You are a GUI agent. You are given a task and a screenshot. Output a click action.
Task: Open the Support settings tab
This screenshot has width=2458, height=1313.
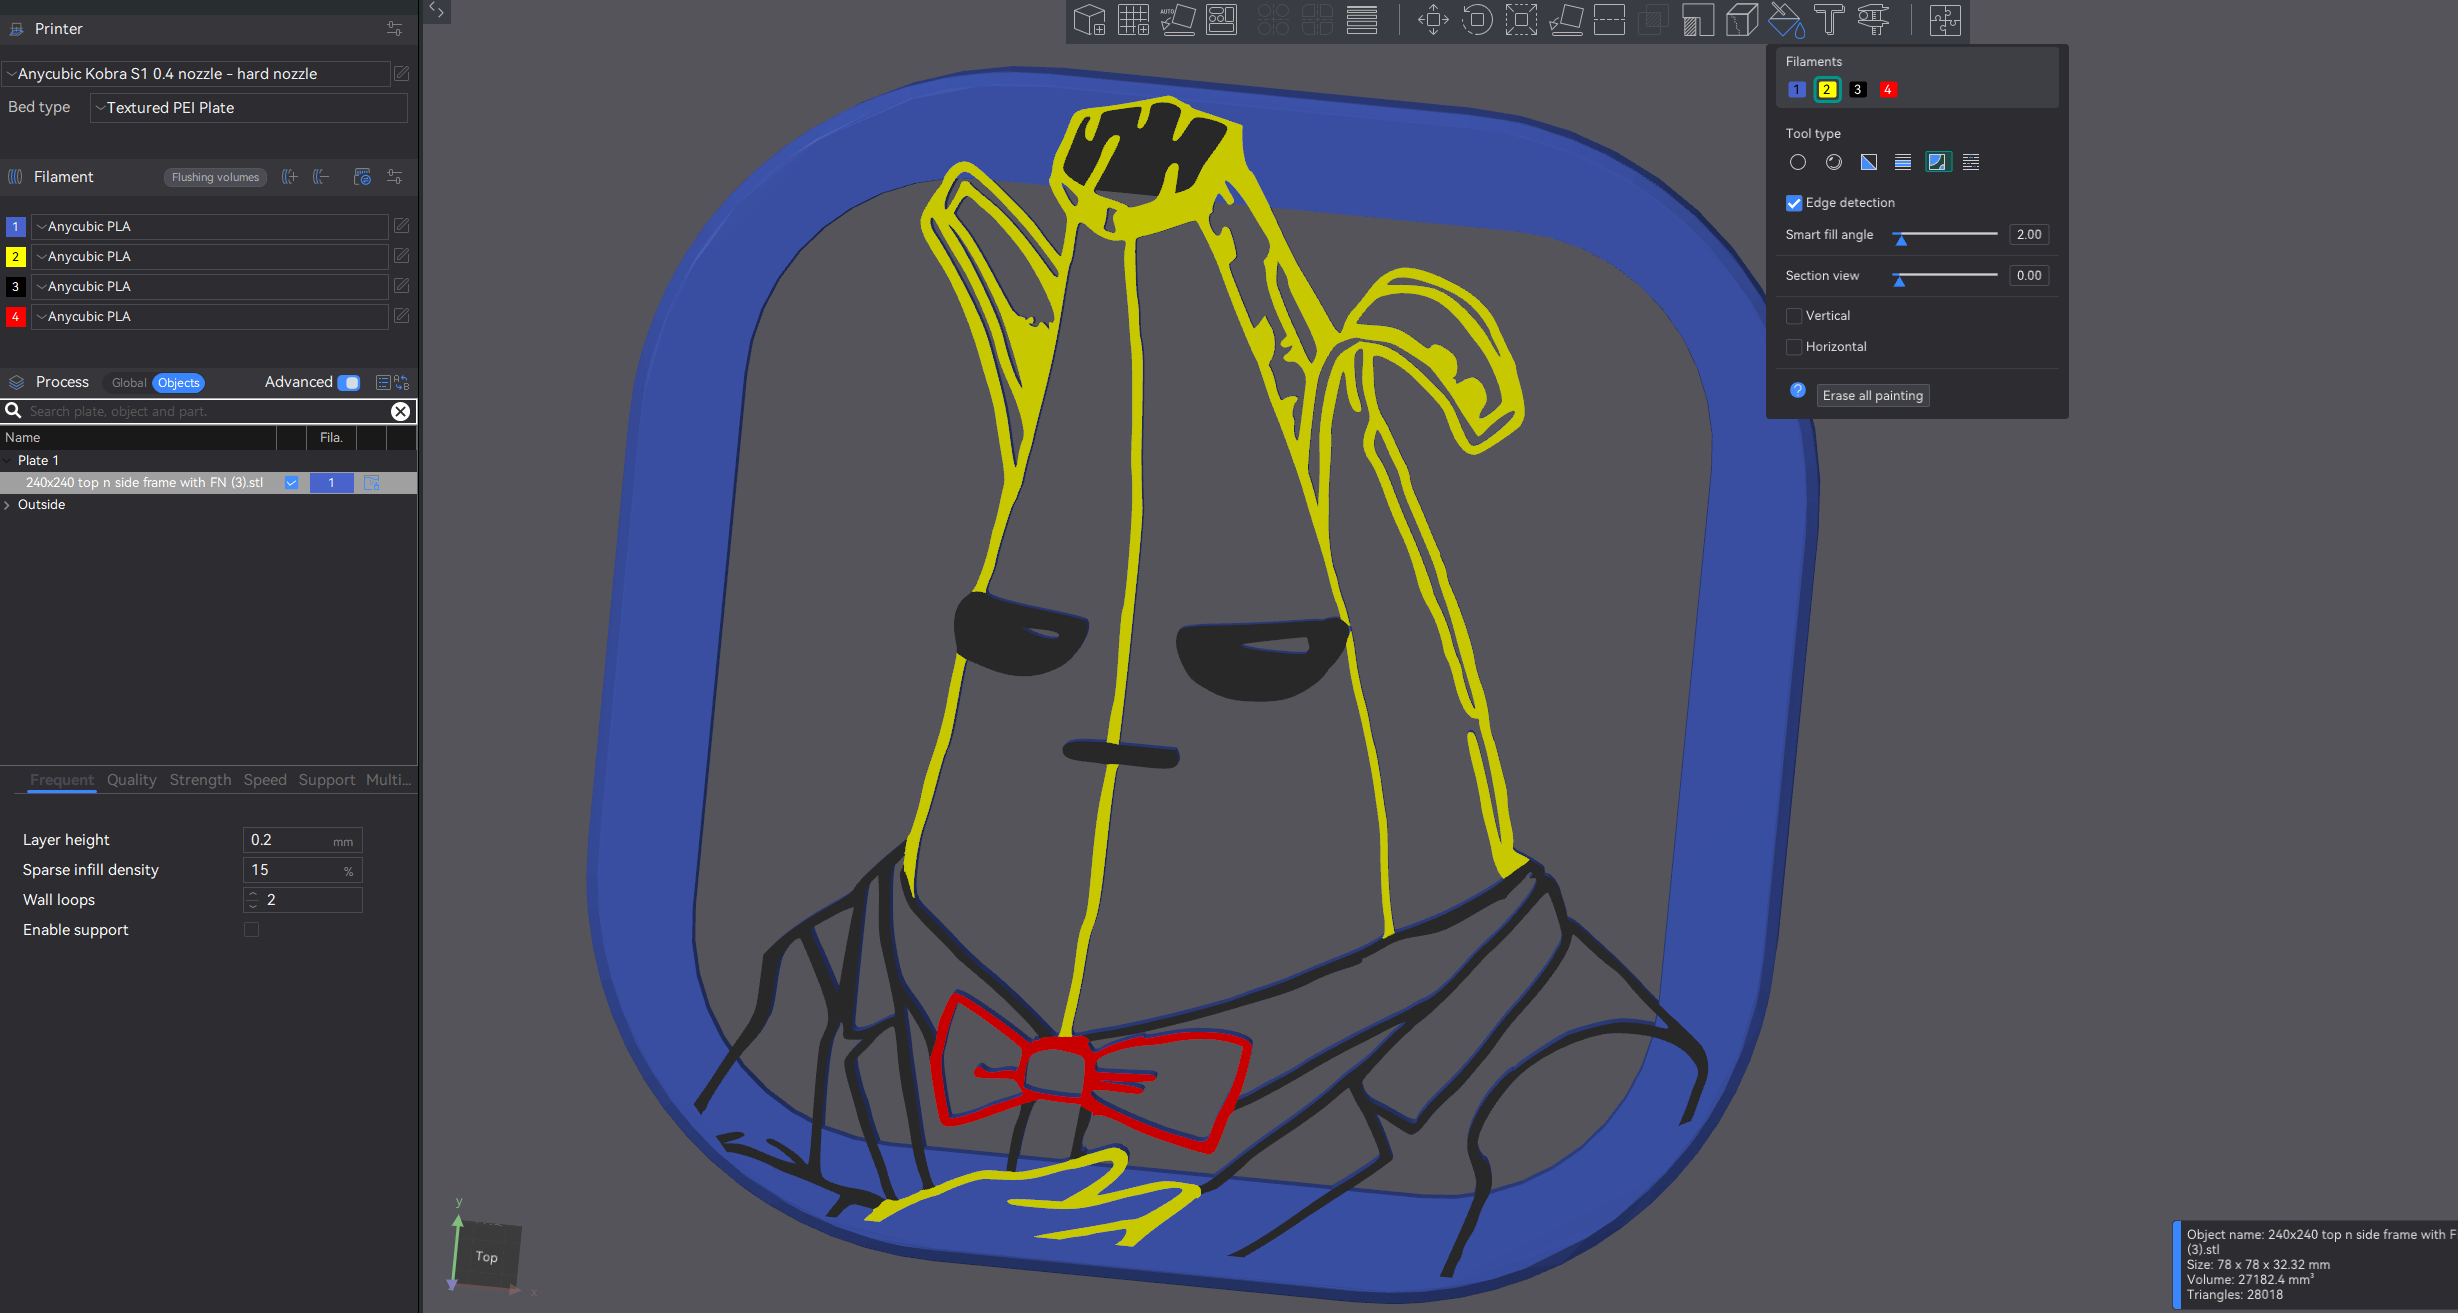click(x=327, y=780)
